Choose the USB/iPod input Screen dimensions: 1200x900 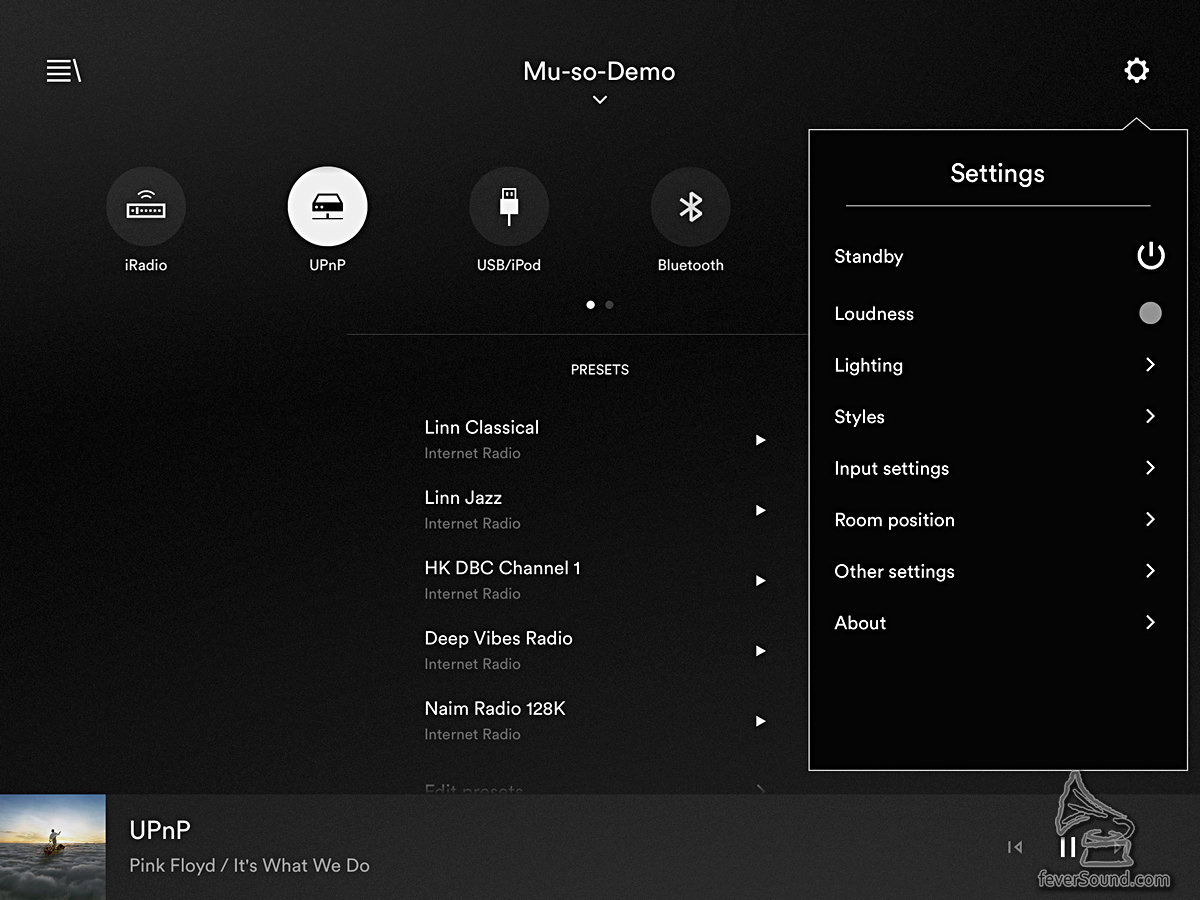[509, 207]
